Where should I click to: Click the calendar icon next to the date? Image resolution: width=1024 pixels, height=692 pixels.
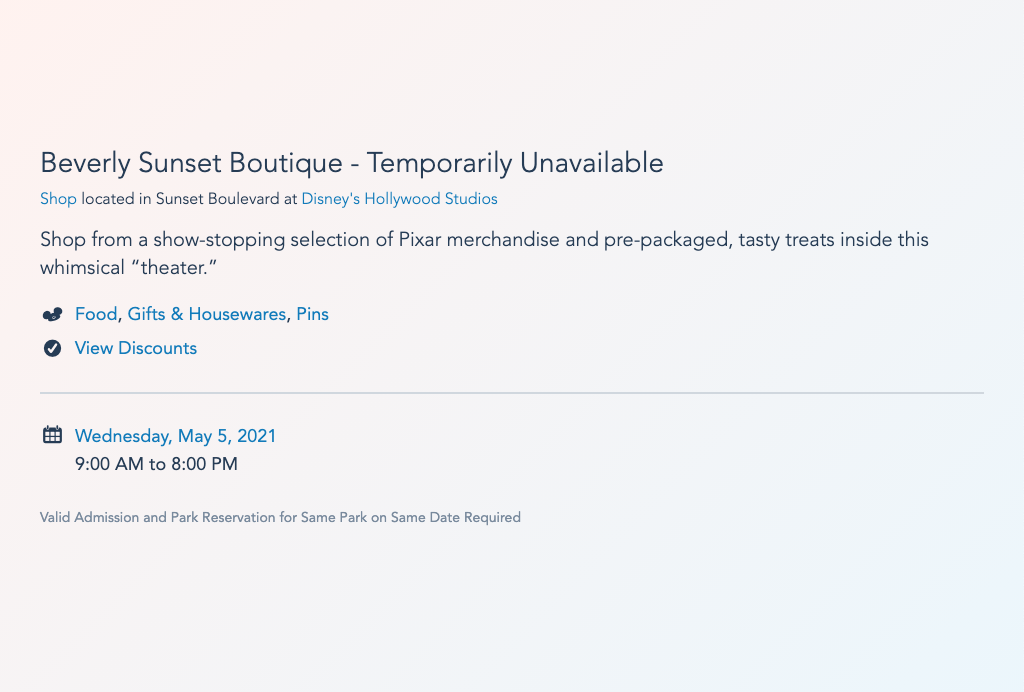click(52, 435)
